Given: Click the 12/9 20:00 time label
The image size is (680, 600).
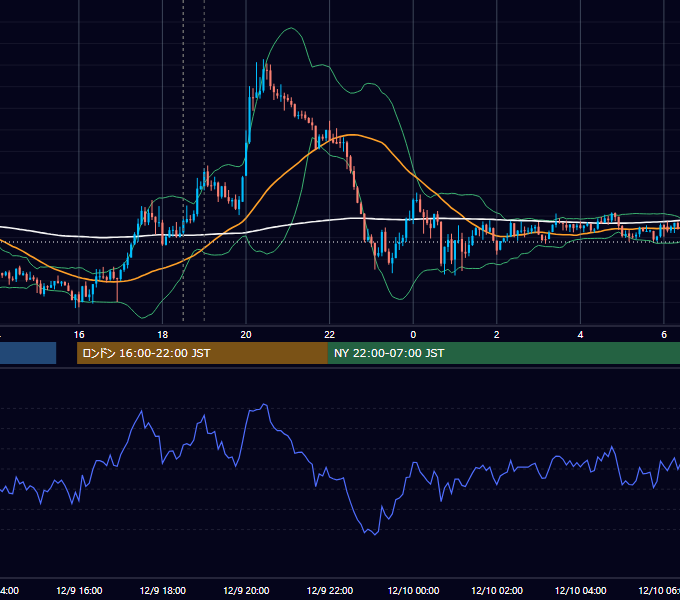Looking at the screenshot, I should [246, 590].
